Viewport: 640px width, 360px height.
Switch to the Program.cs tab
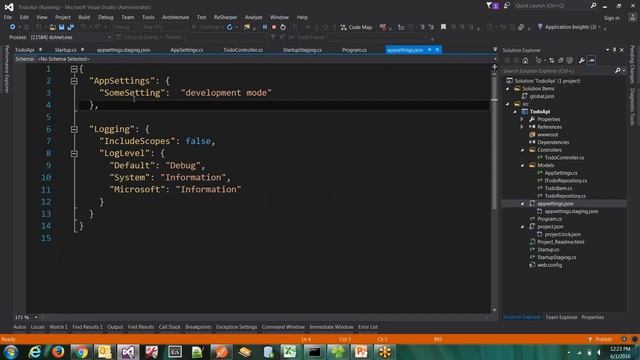354,50
